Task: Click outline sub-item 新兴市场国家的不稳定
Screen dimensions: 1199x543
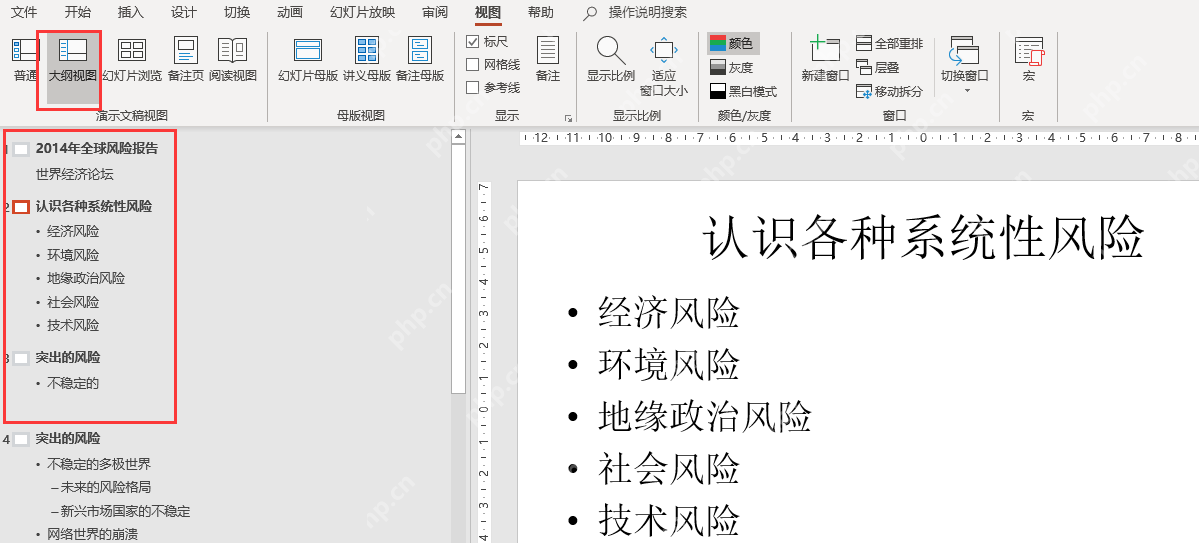Action: coord(125,511)
